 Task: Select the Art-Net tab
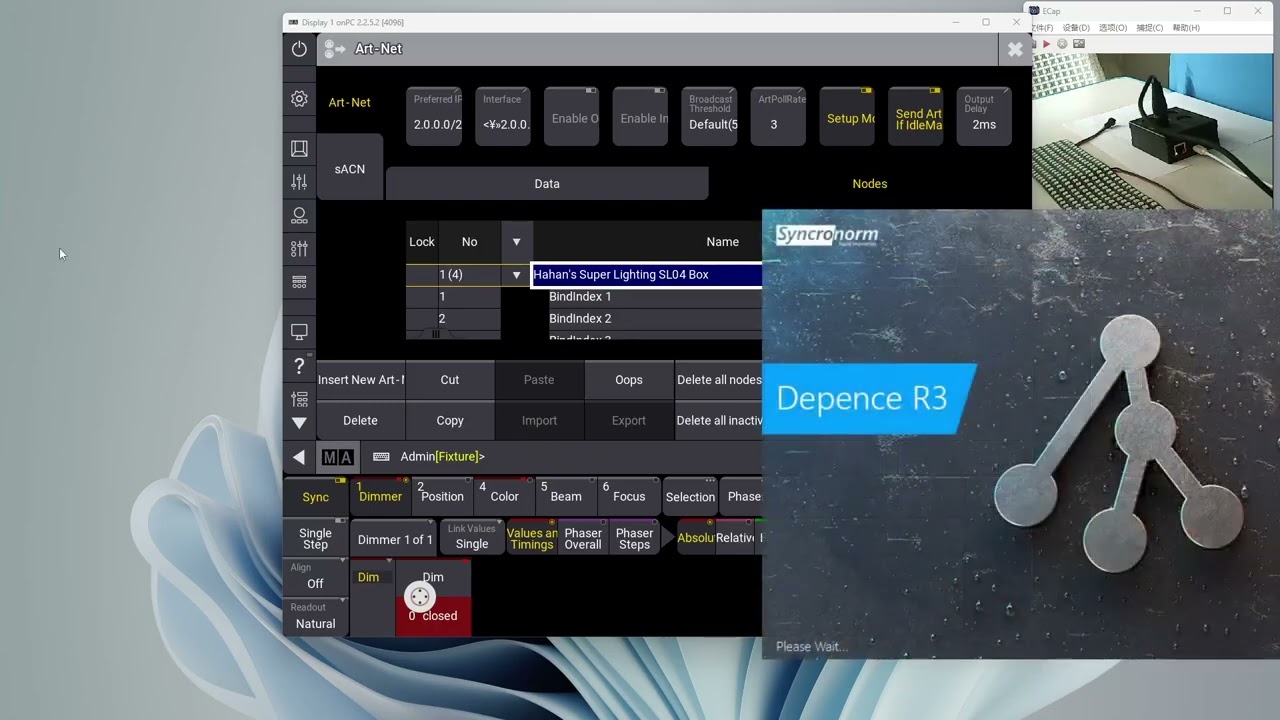point(349,102)
